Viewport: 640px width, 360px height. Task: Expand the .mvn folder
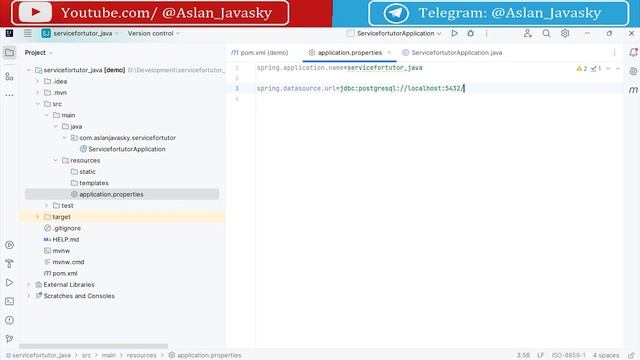click(38, 93)
